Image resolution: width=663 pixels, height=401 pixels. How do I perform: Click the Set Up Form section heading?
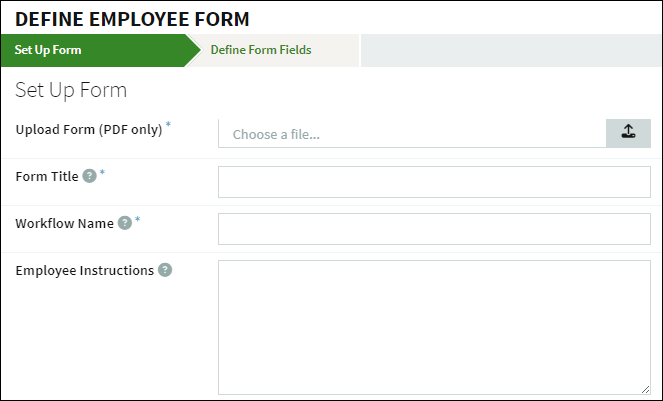coord(71,90)
